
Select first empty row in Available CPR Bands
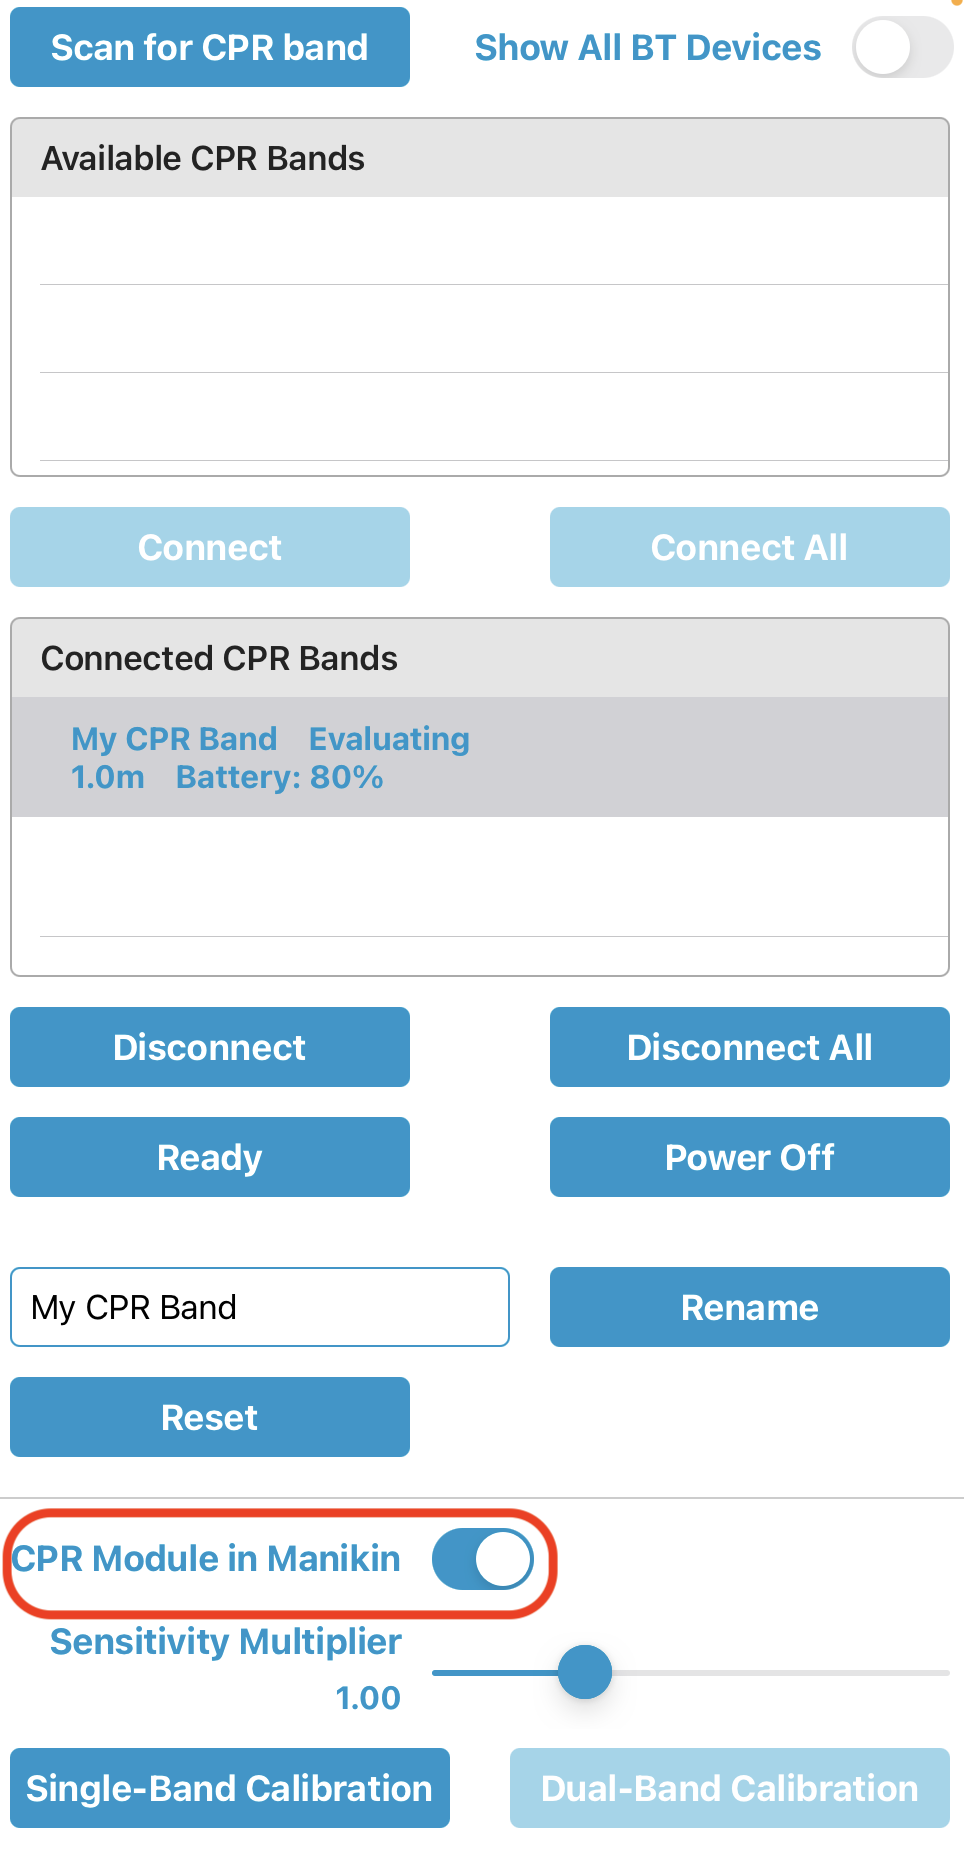[480, 241]
